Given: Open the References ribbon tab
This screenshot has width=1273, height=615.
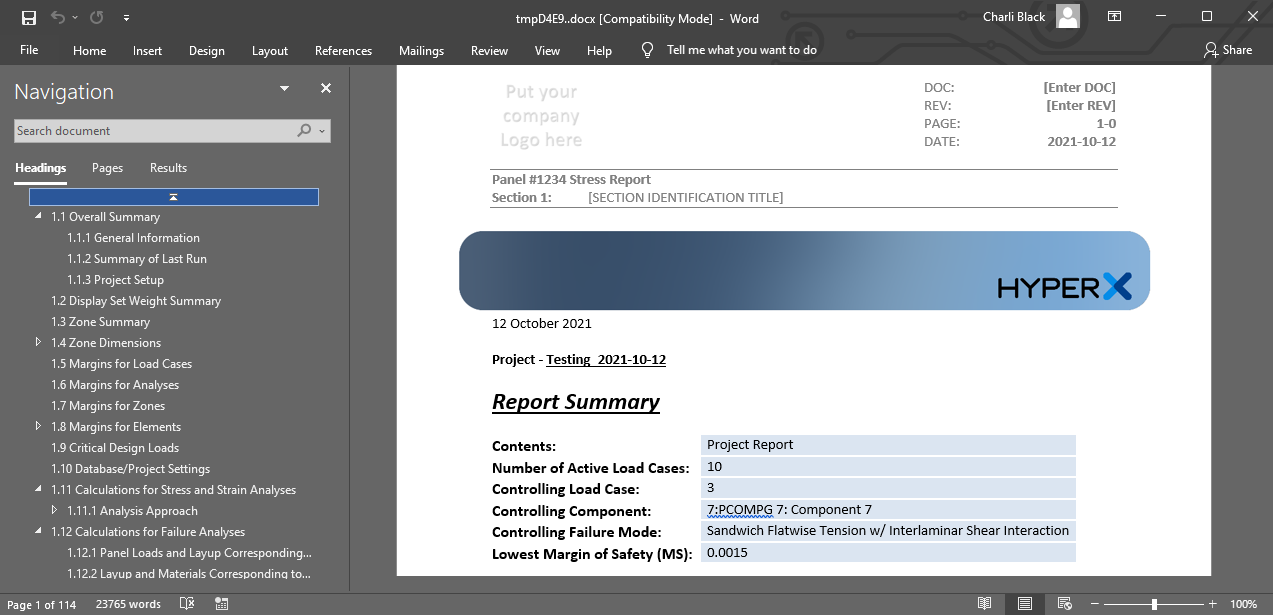Looking at the screenshot, I should pyautogui.click(x=343, y=50).
